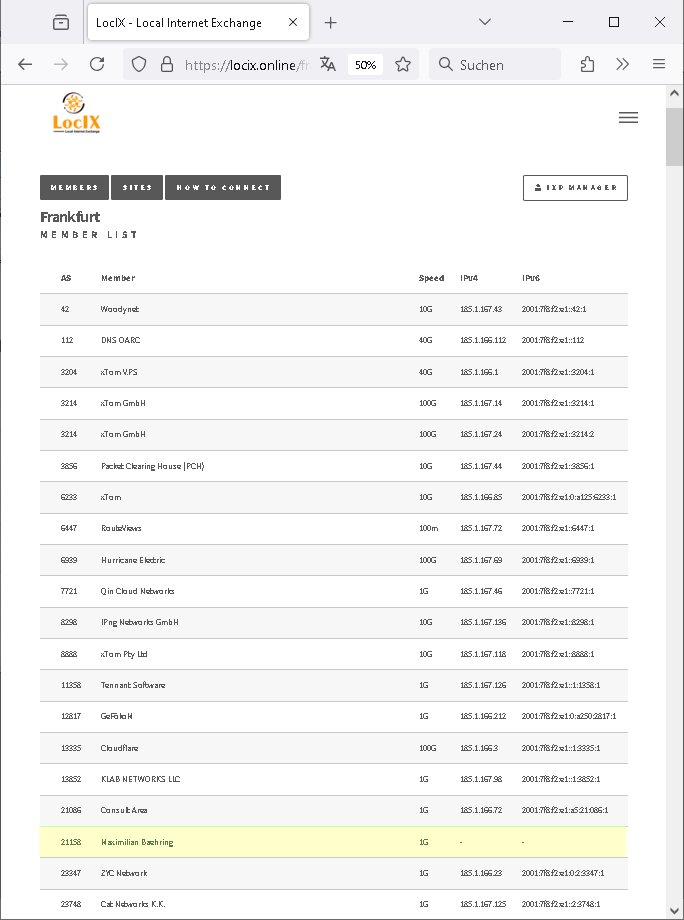Select the xTom Pty Ltd name
The width and height of the screenshot is (684, 920).
point(124,654)
